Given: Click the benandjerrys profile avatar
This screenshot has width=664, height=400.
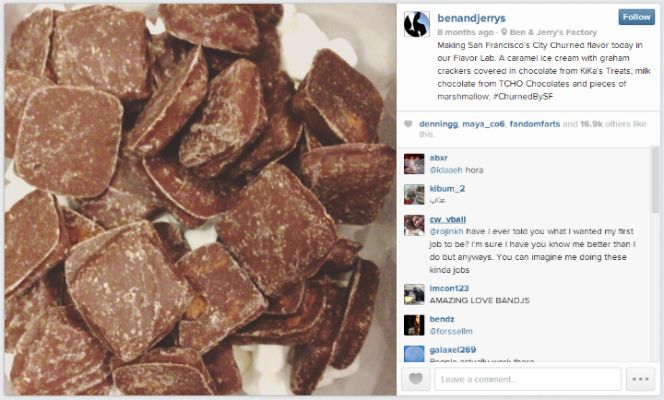Looking at the screenshot, I should [x=417, y=24].
